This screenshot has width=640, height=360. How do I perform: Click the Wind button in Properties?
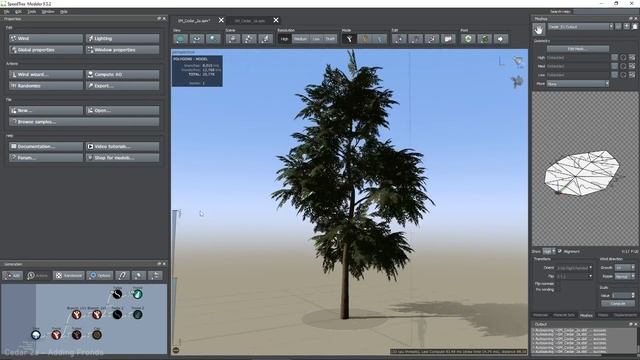pos(46,38)
